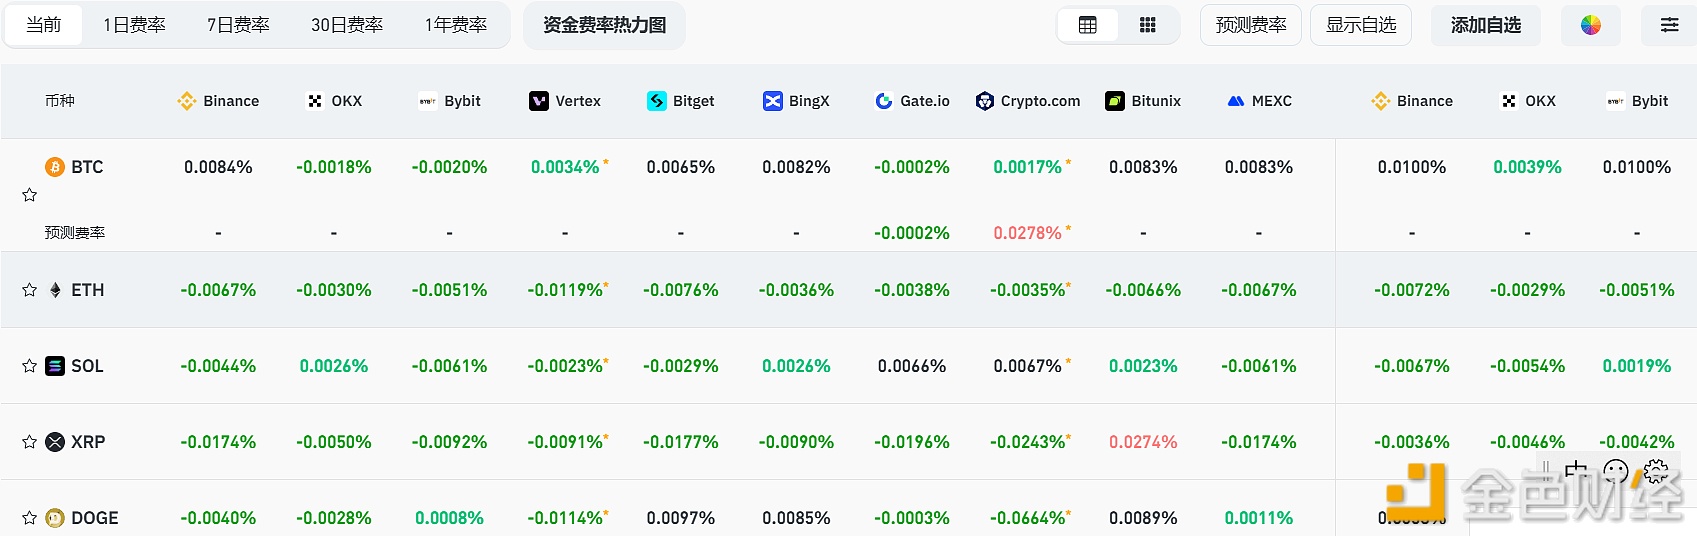Click SOL Gate.io rate 0.0066%

click(x=912, y=366)
